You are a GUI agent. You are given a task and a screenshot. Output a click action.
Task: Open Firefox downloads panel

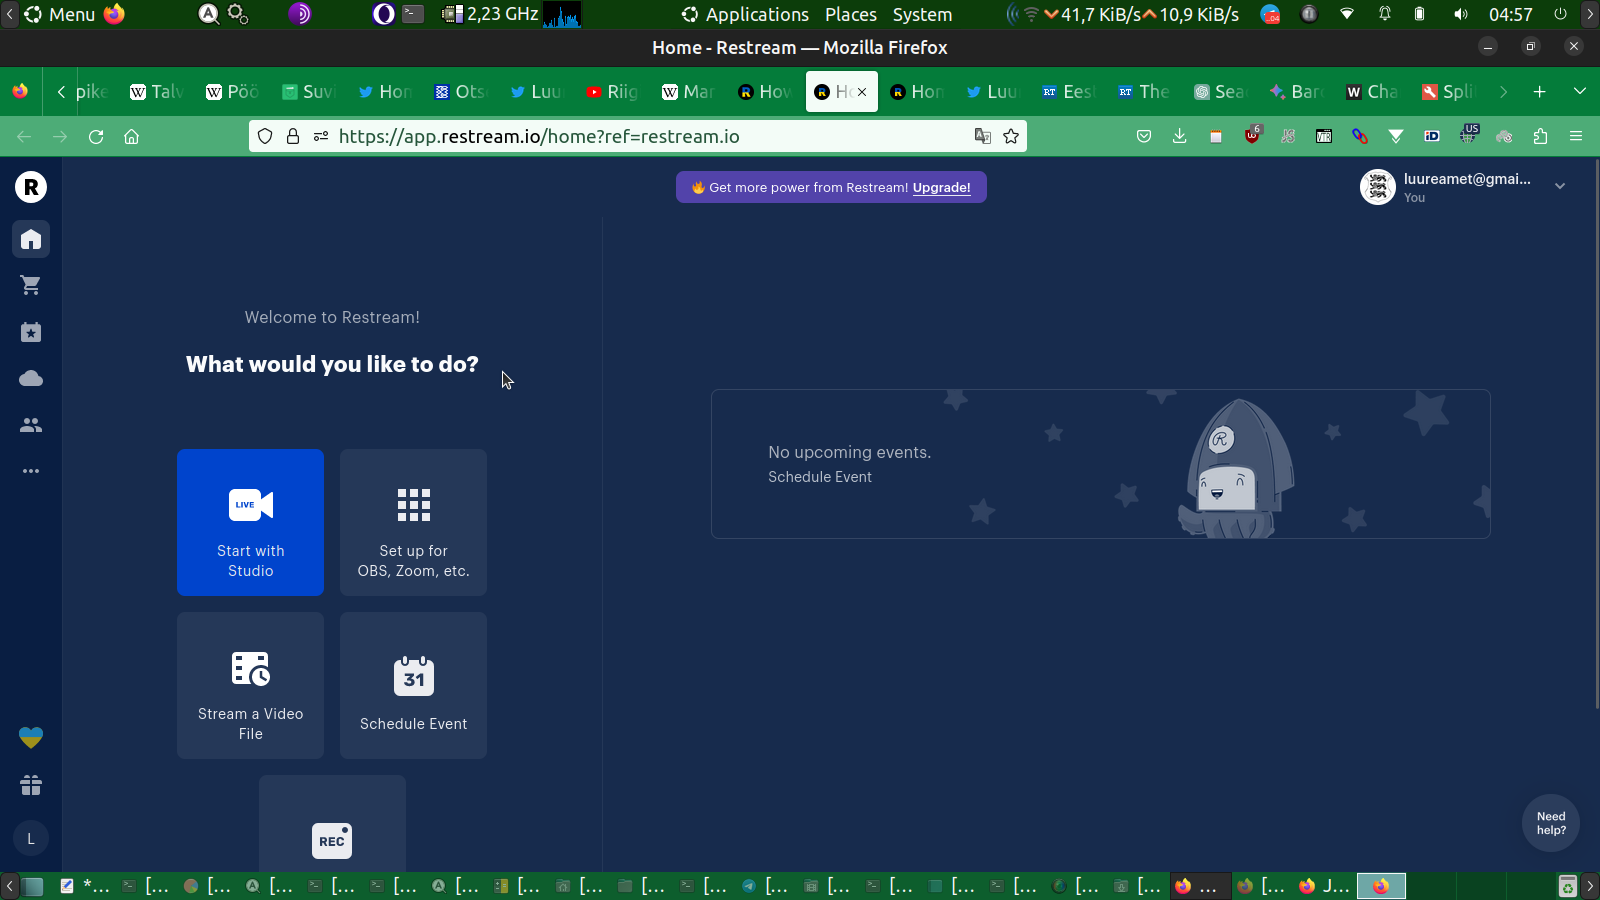1180,137
